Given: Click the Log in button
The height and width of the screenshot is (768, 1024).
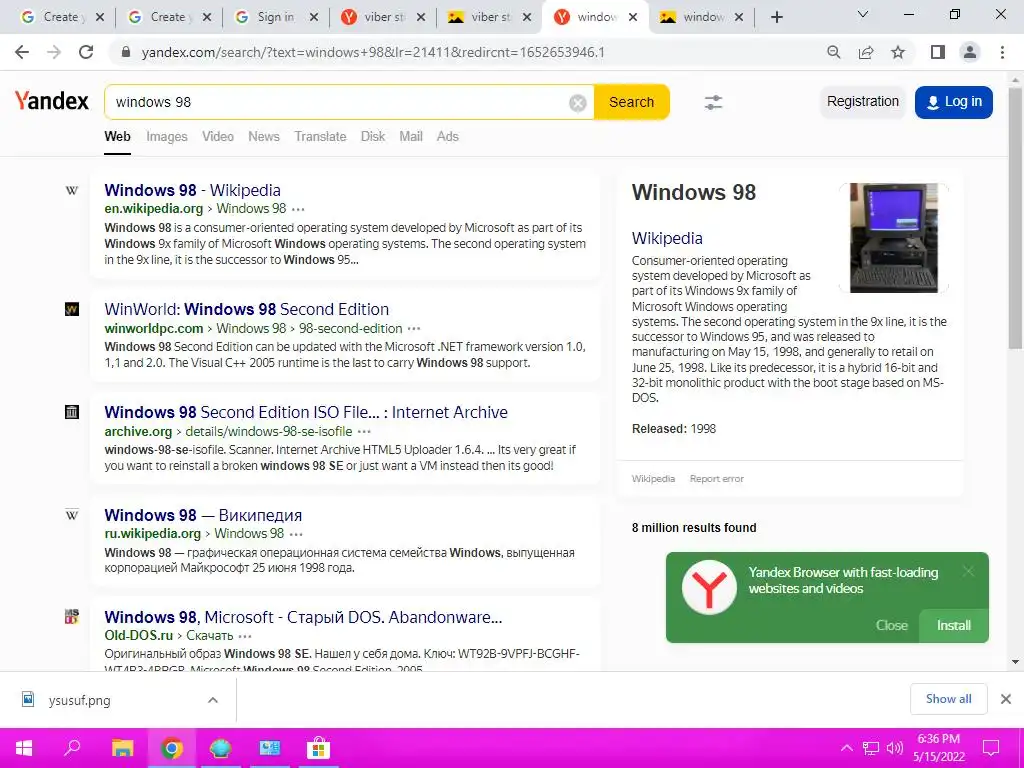Looking at the screenshot, I should [953, 102].
